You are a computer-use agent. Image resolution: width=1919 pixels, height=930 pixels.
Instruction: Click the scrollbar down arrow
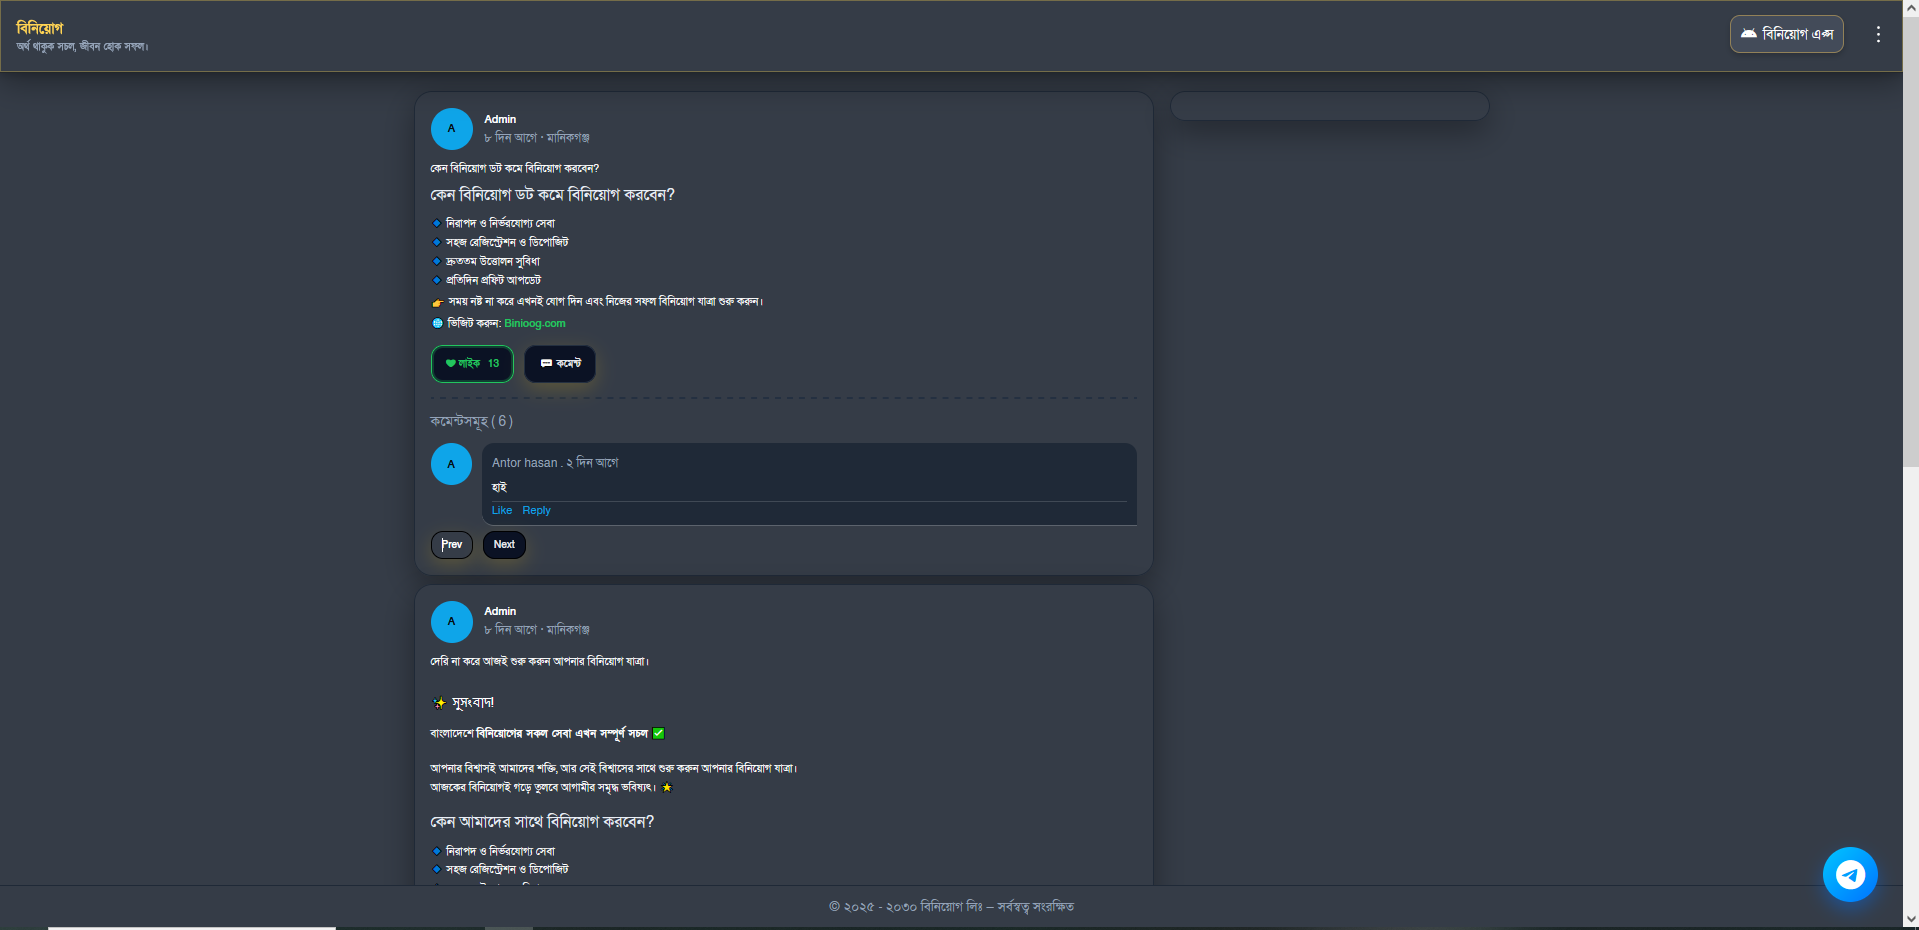[1910, 919]
